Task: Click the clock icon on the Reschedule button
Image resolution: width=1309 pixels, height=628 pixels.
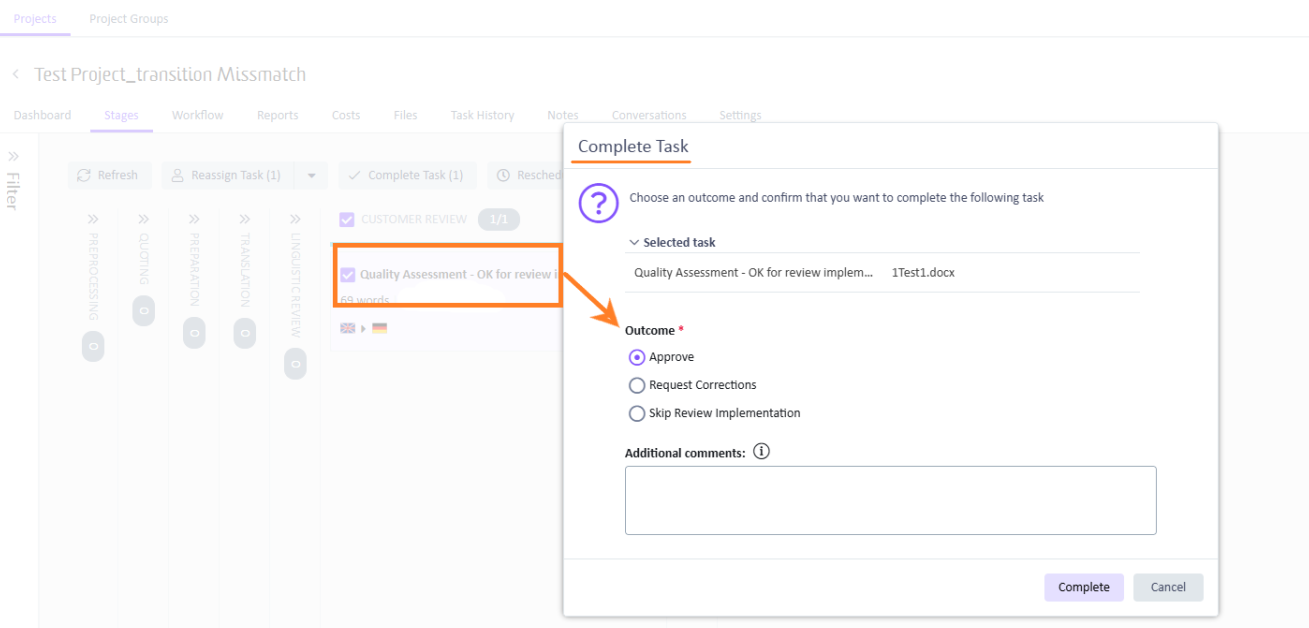Action: 505,175
